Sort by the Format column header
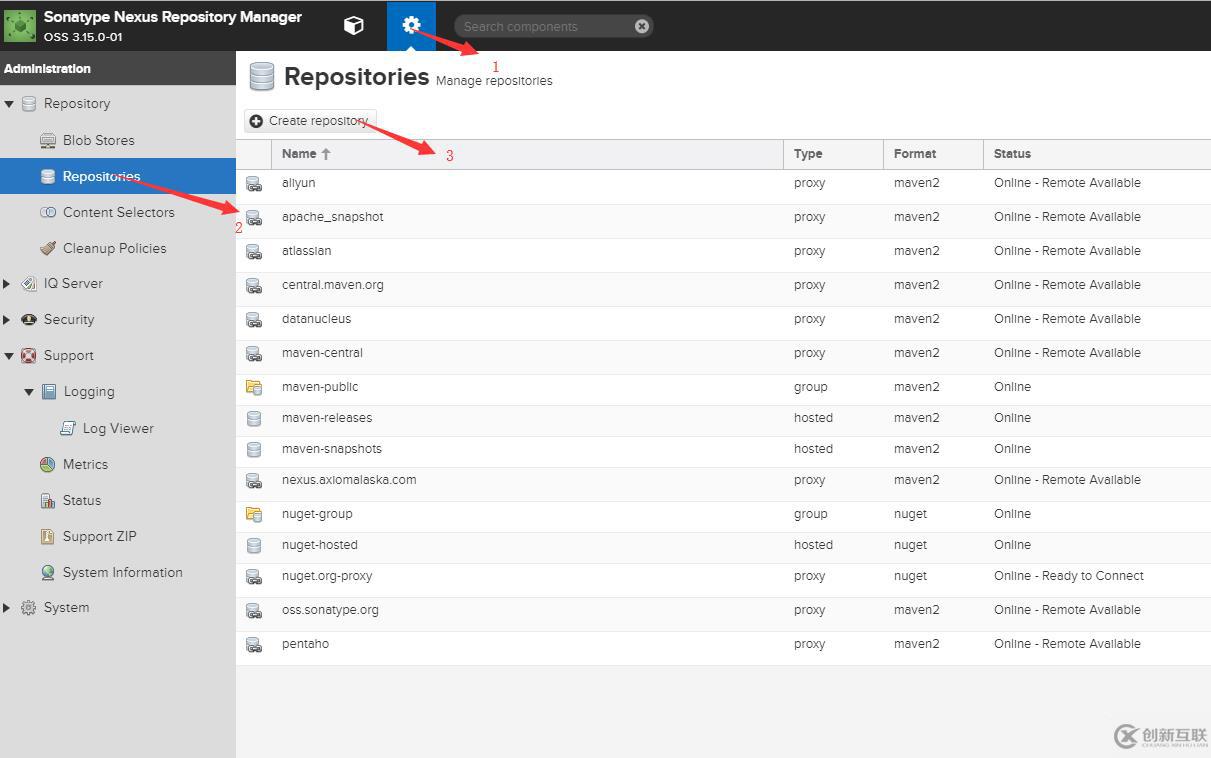Viewport: 1211px width, 758px height. 933,154
